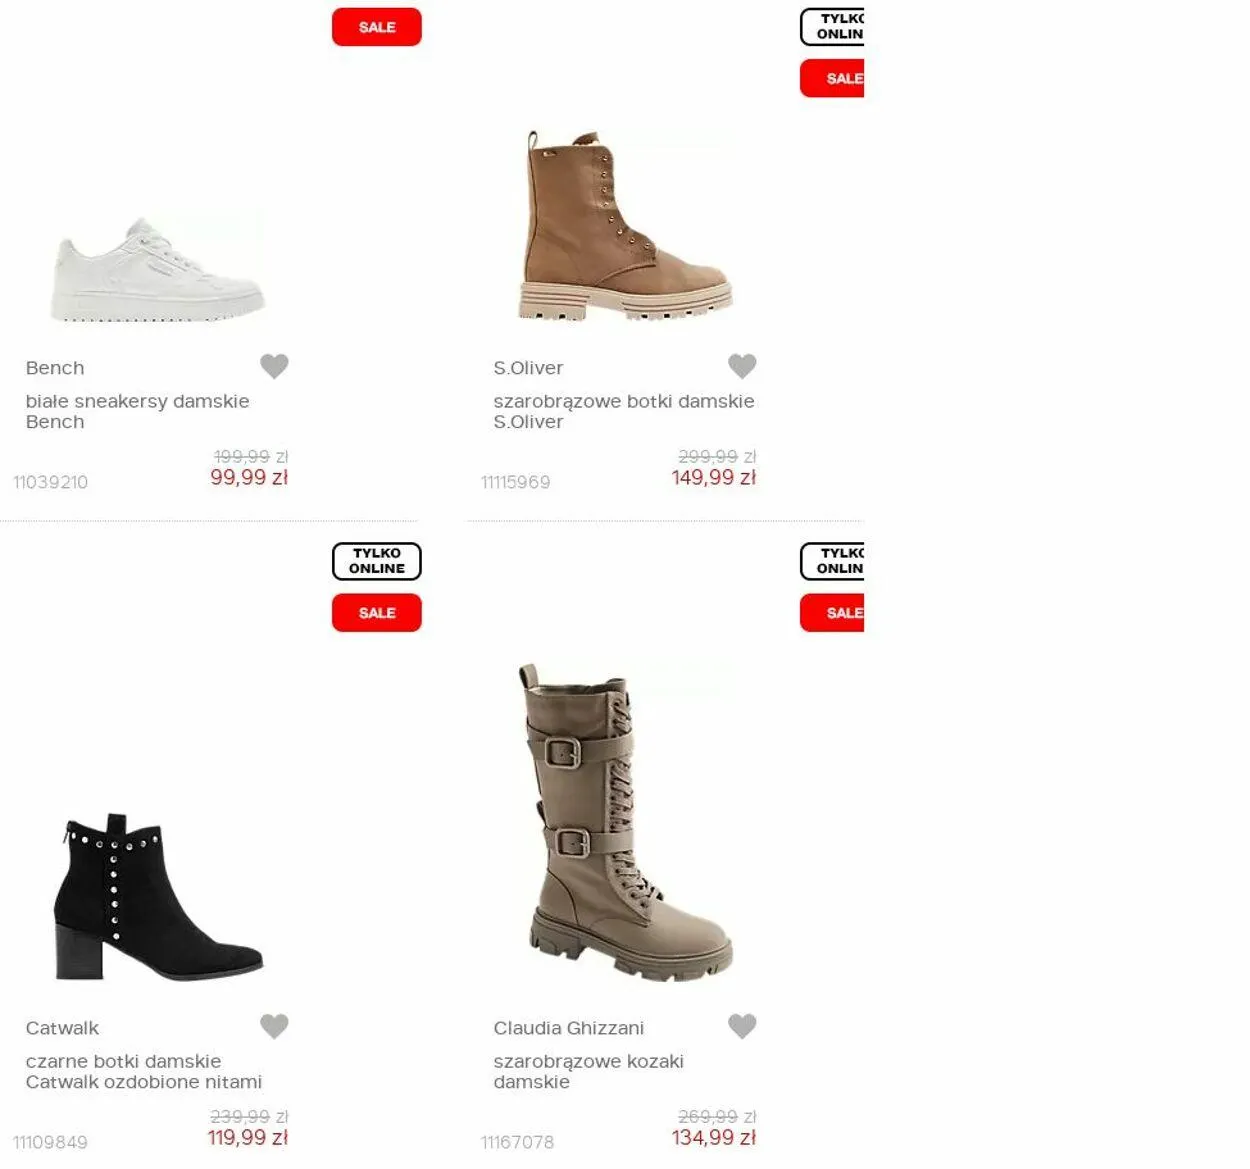Viewport: 1250px width, 1169px height.
Task: Open white Bench sneaker product image
Action: click(x=158, y=270)
